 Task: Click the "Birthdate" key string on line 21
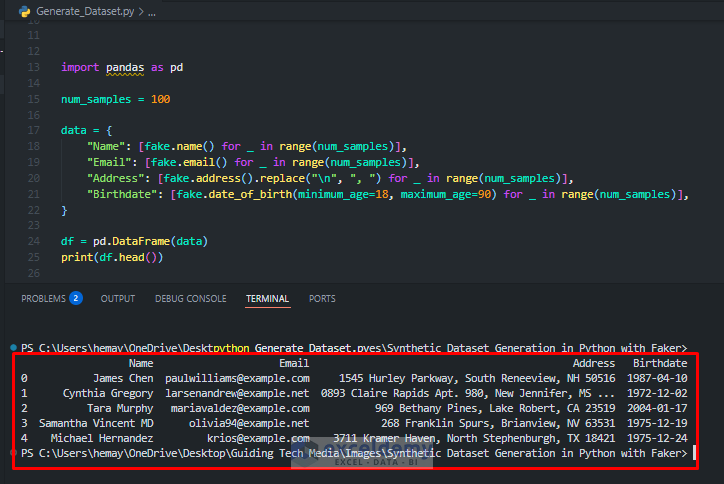coord(122,194)
